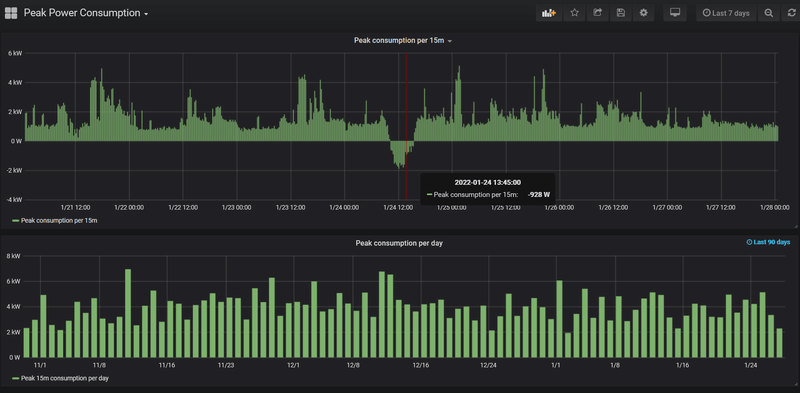Click the 1/24 label in daily chart

tap(750, 365)
